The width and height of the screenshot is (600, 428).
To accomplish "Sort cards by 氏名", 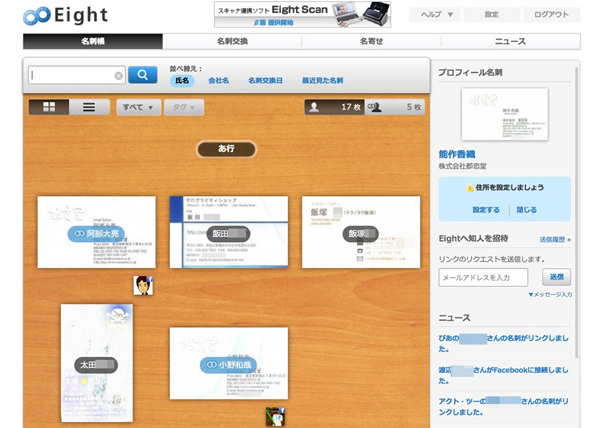I will click(x=180, y=80).
